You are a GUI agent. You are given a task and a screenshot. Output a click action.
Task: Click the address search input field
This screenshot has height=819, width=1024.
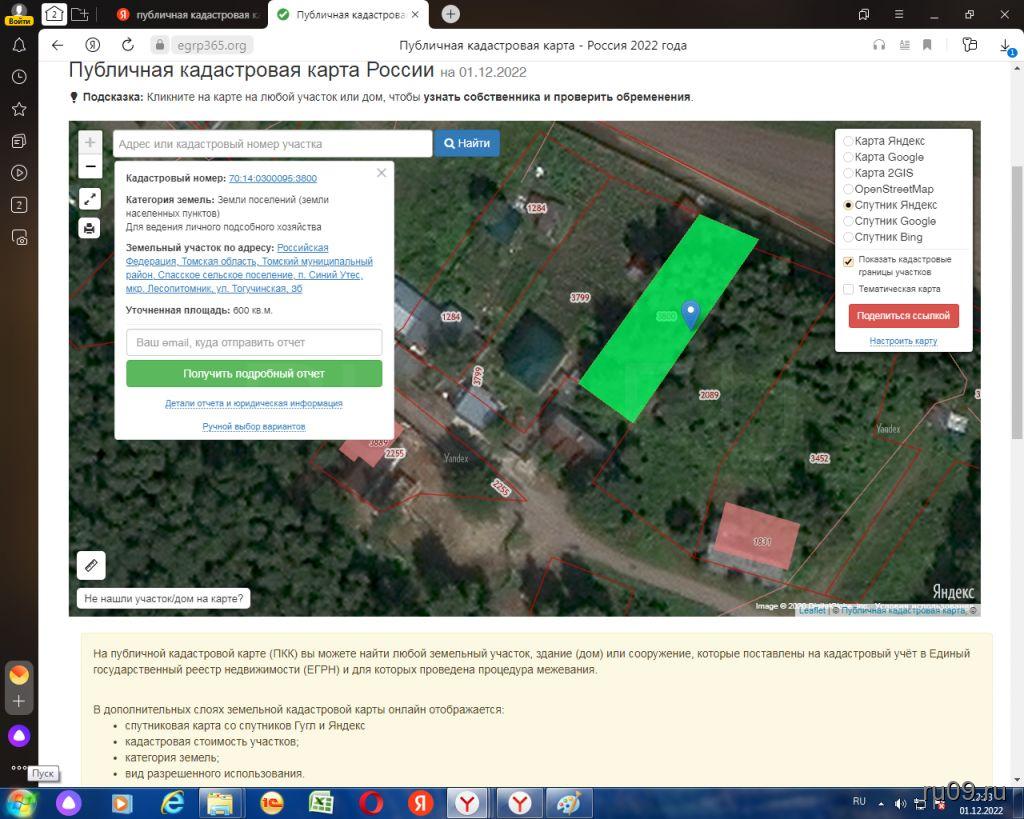click(272, 144)
